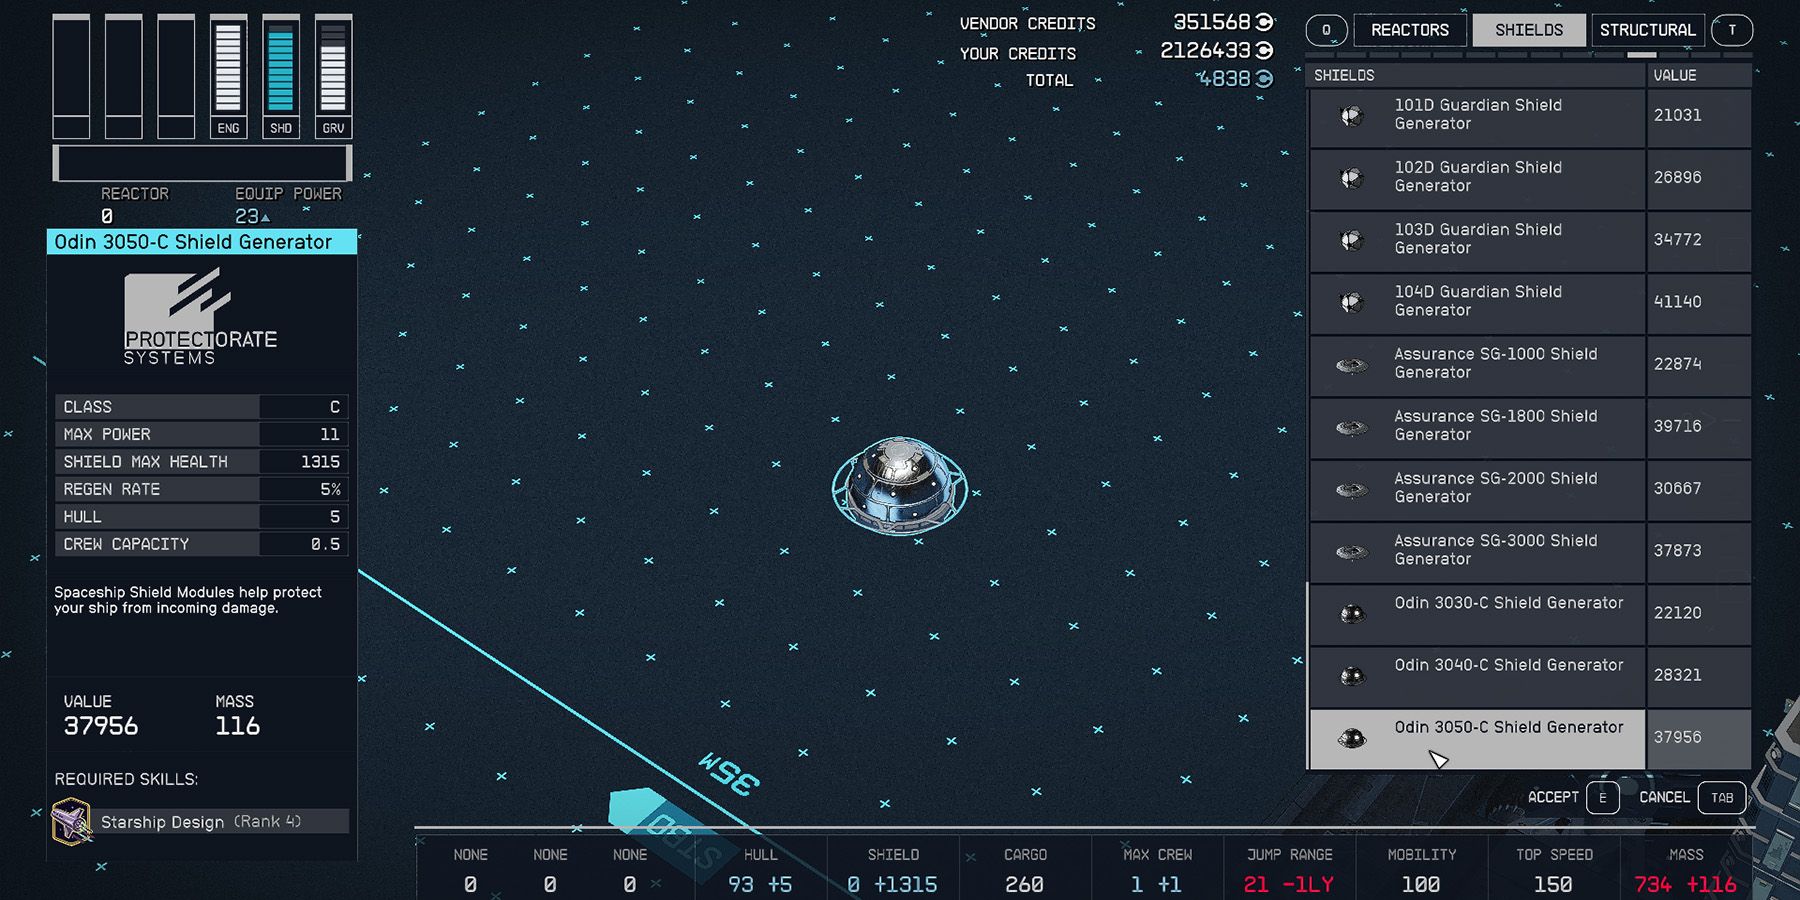1800x900 pixels.
Task: Select the Shields tab
Action: coord(1528,30)
